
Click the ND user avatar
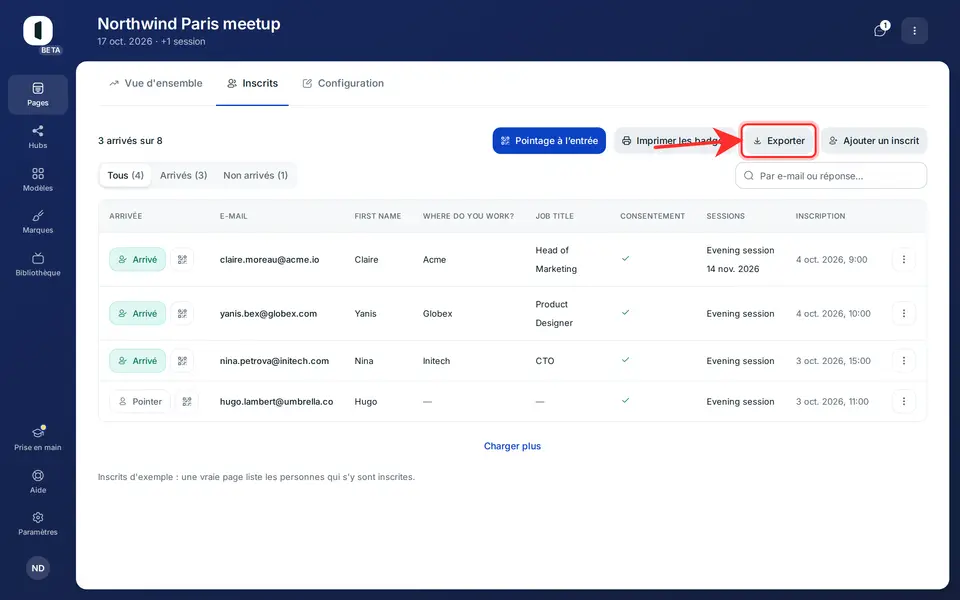(x=38, y=568)
